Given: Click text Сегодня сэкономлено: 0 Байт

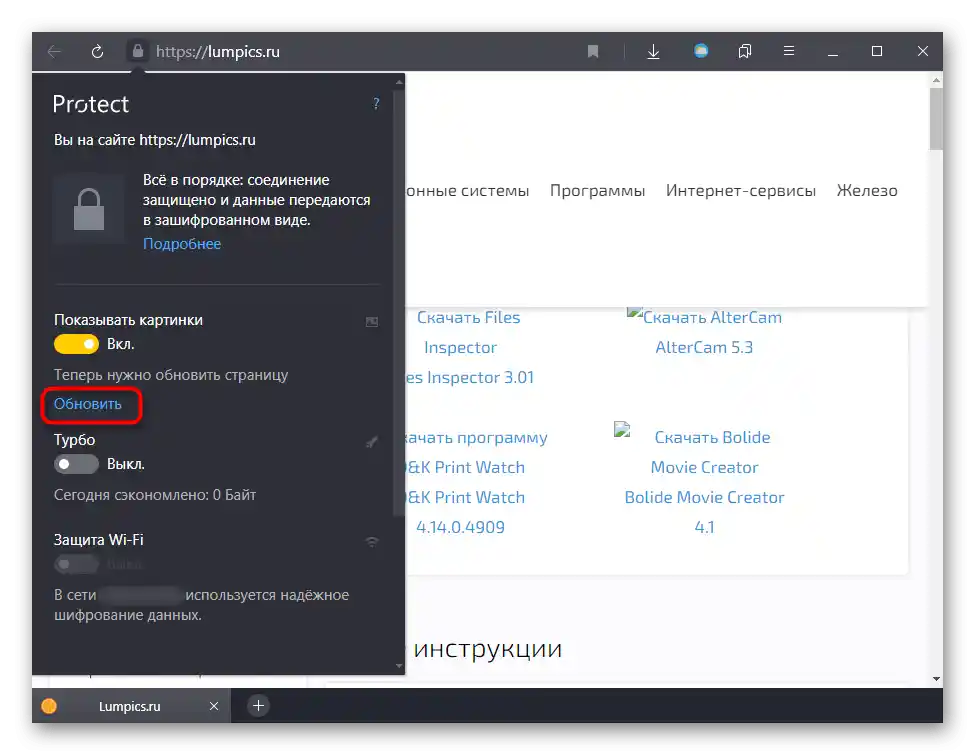Looking at the screenshot, I should point(155,495).
